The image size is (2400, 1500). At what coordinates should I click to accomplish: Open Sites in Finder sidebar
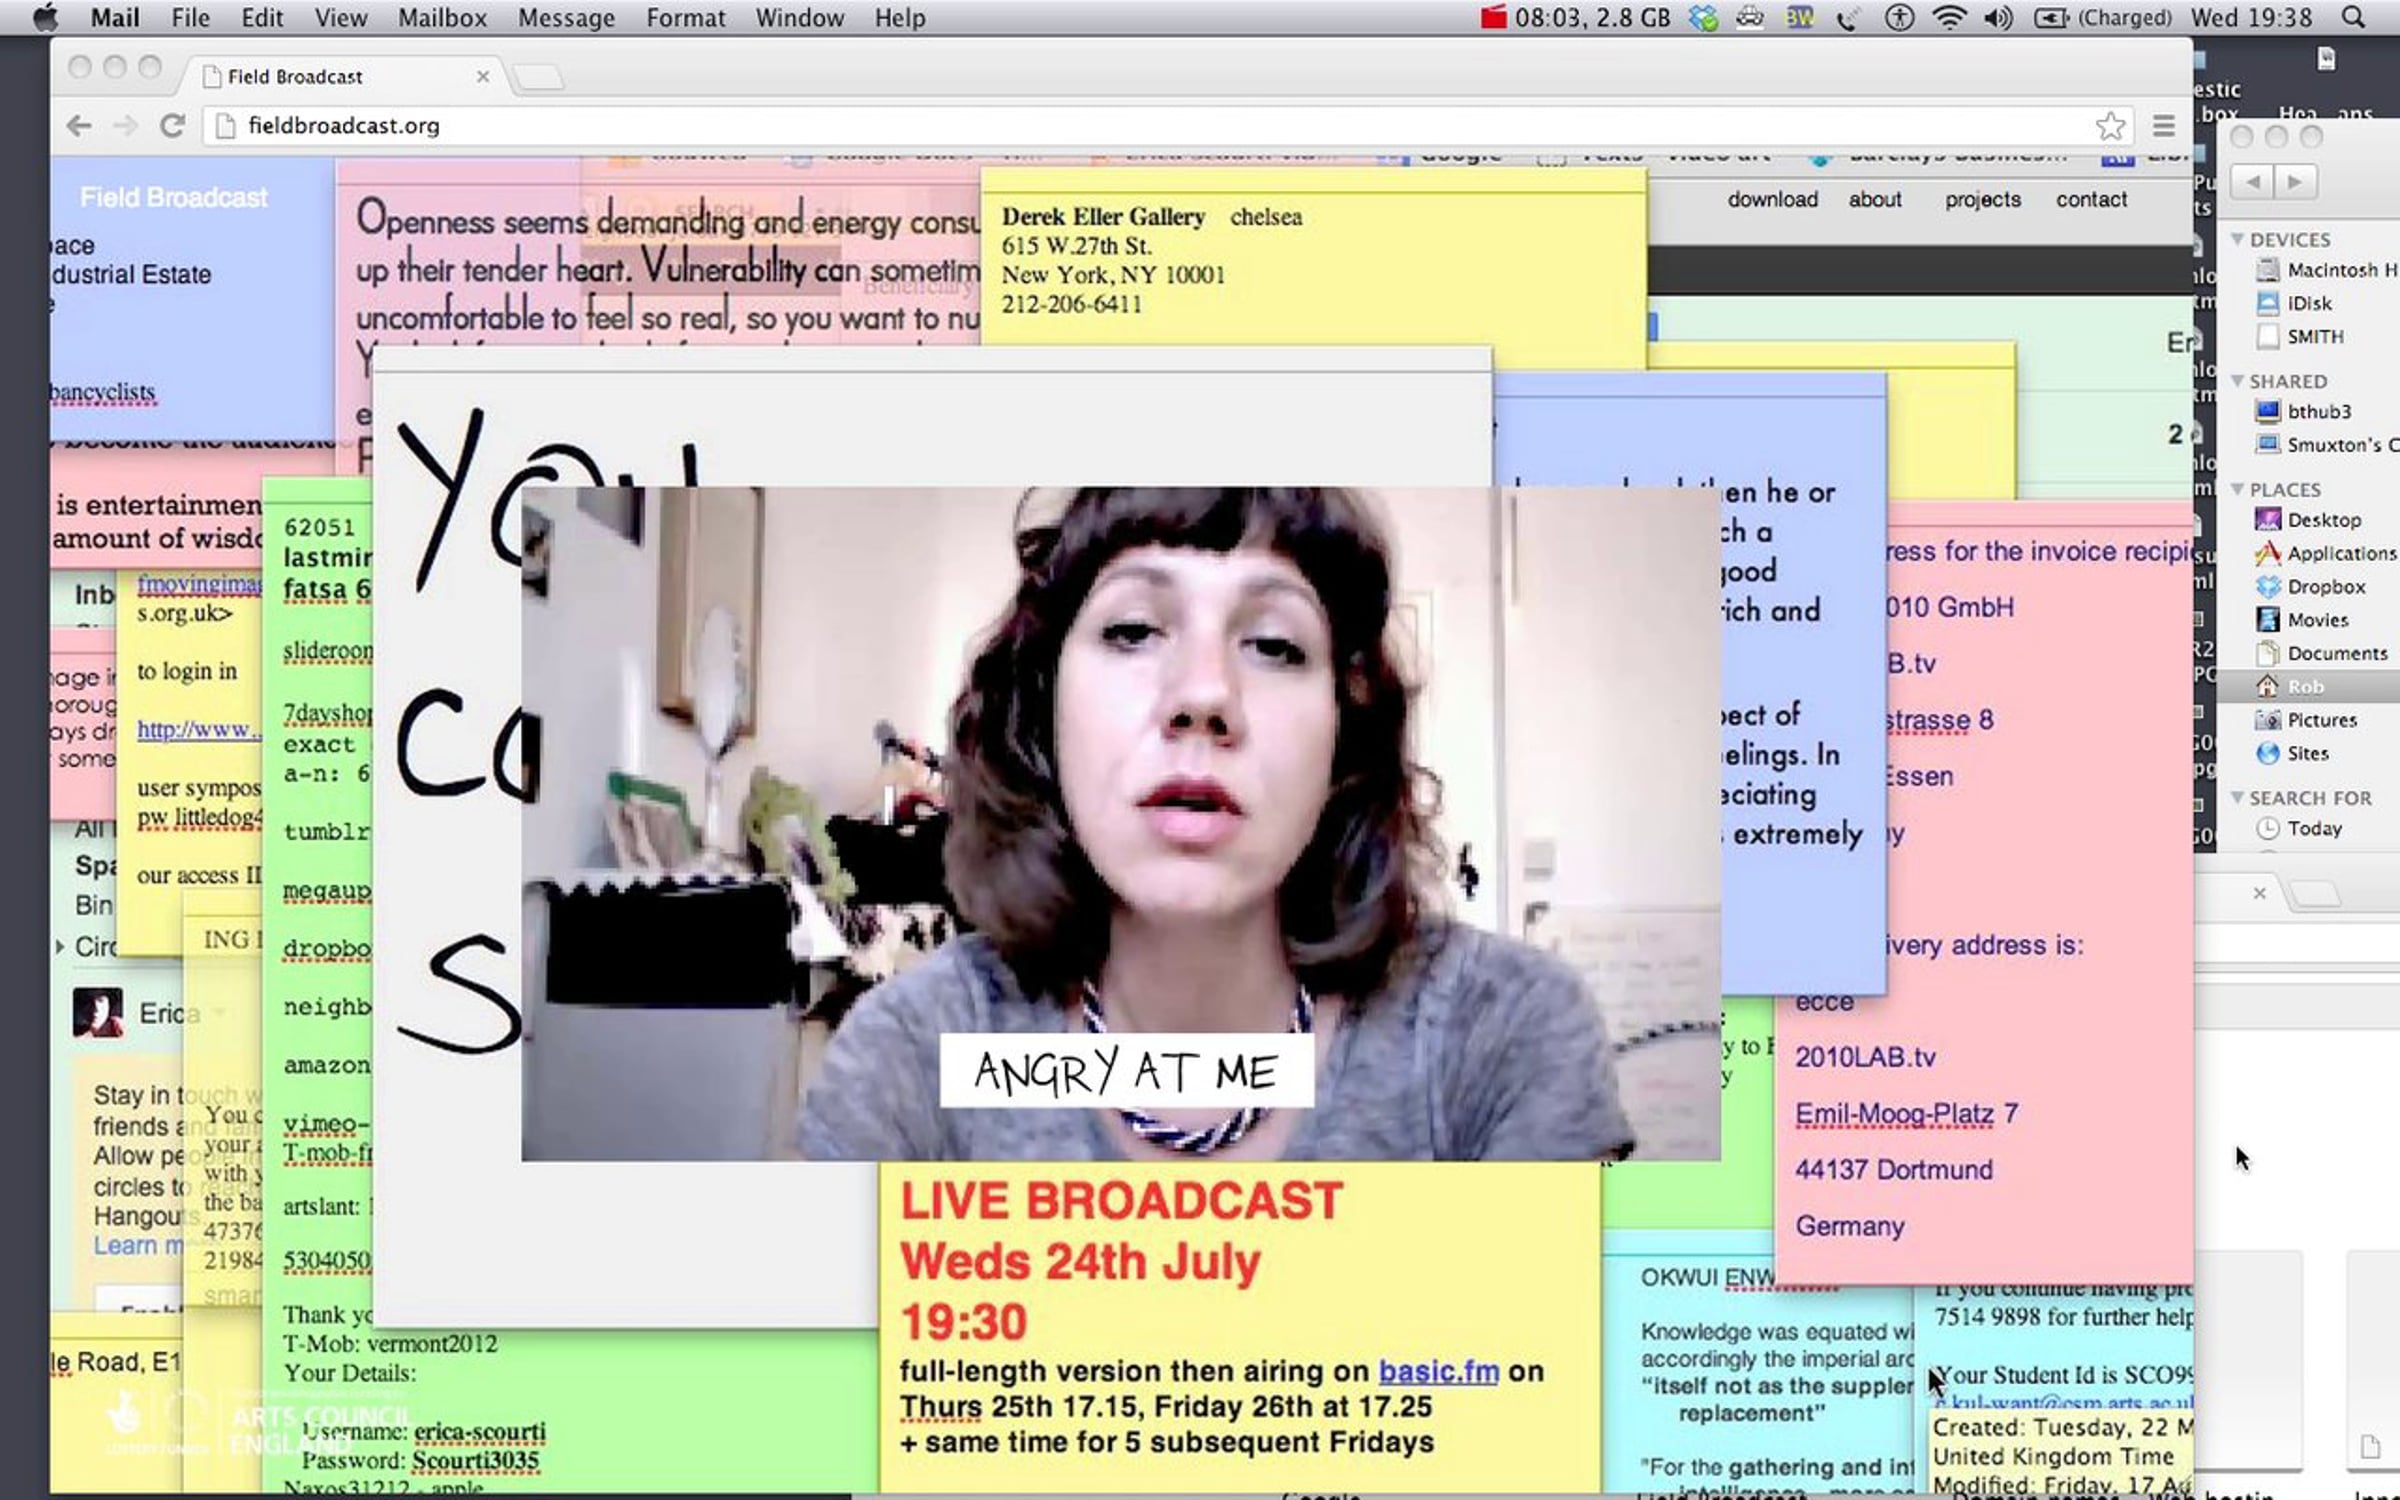(x=2293, y=753)
